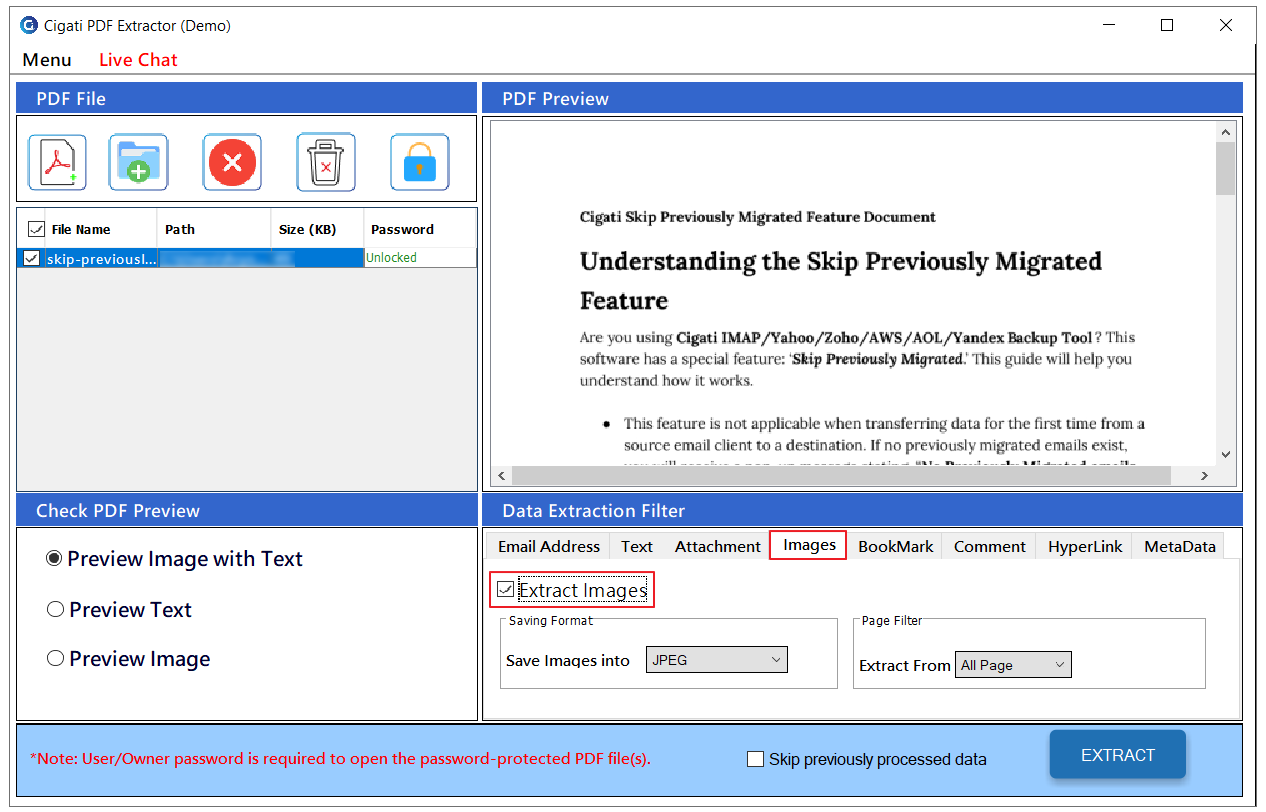Click the PDF preview vertical scrollbar thumb
Viewport: 1266px width, 812px height.
(x=1226, y=168)
